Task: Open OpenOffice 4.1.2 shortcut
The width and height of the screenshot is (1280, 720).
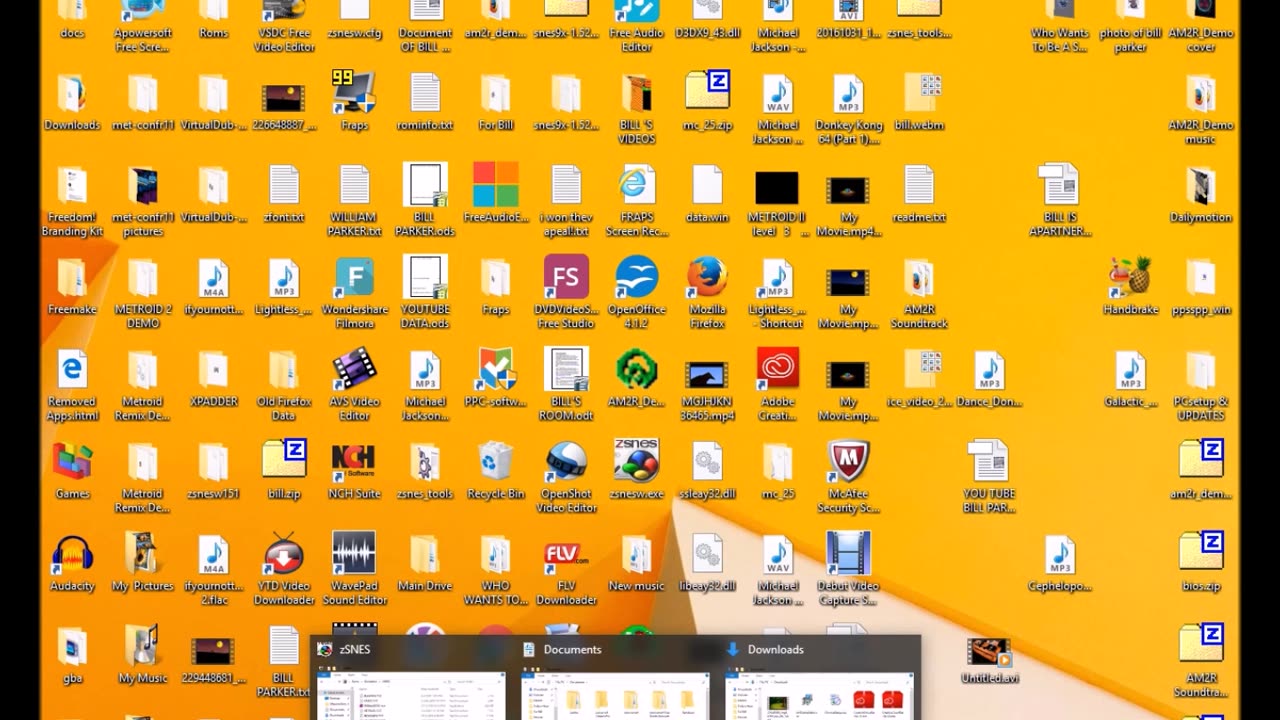Action: pos(636,279)
